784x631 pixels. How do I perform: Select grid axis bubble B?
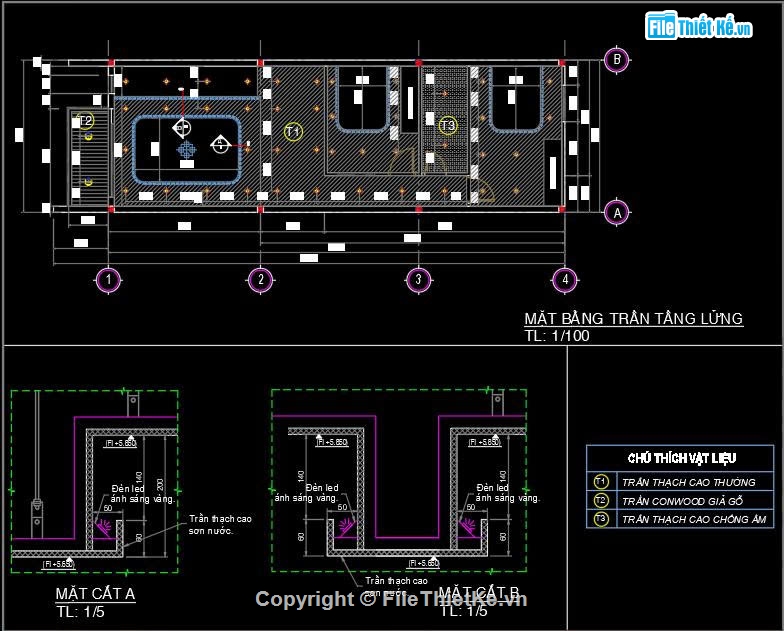617,60
